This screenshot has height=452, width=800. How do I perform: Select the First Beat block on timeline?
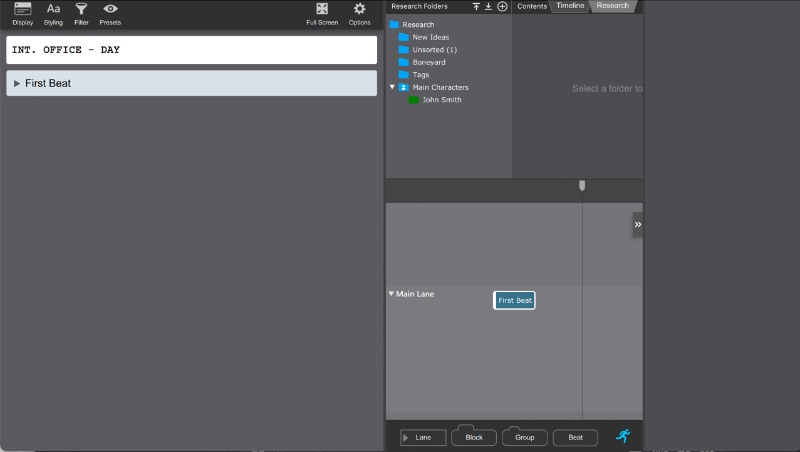click(x=514, y=300)
